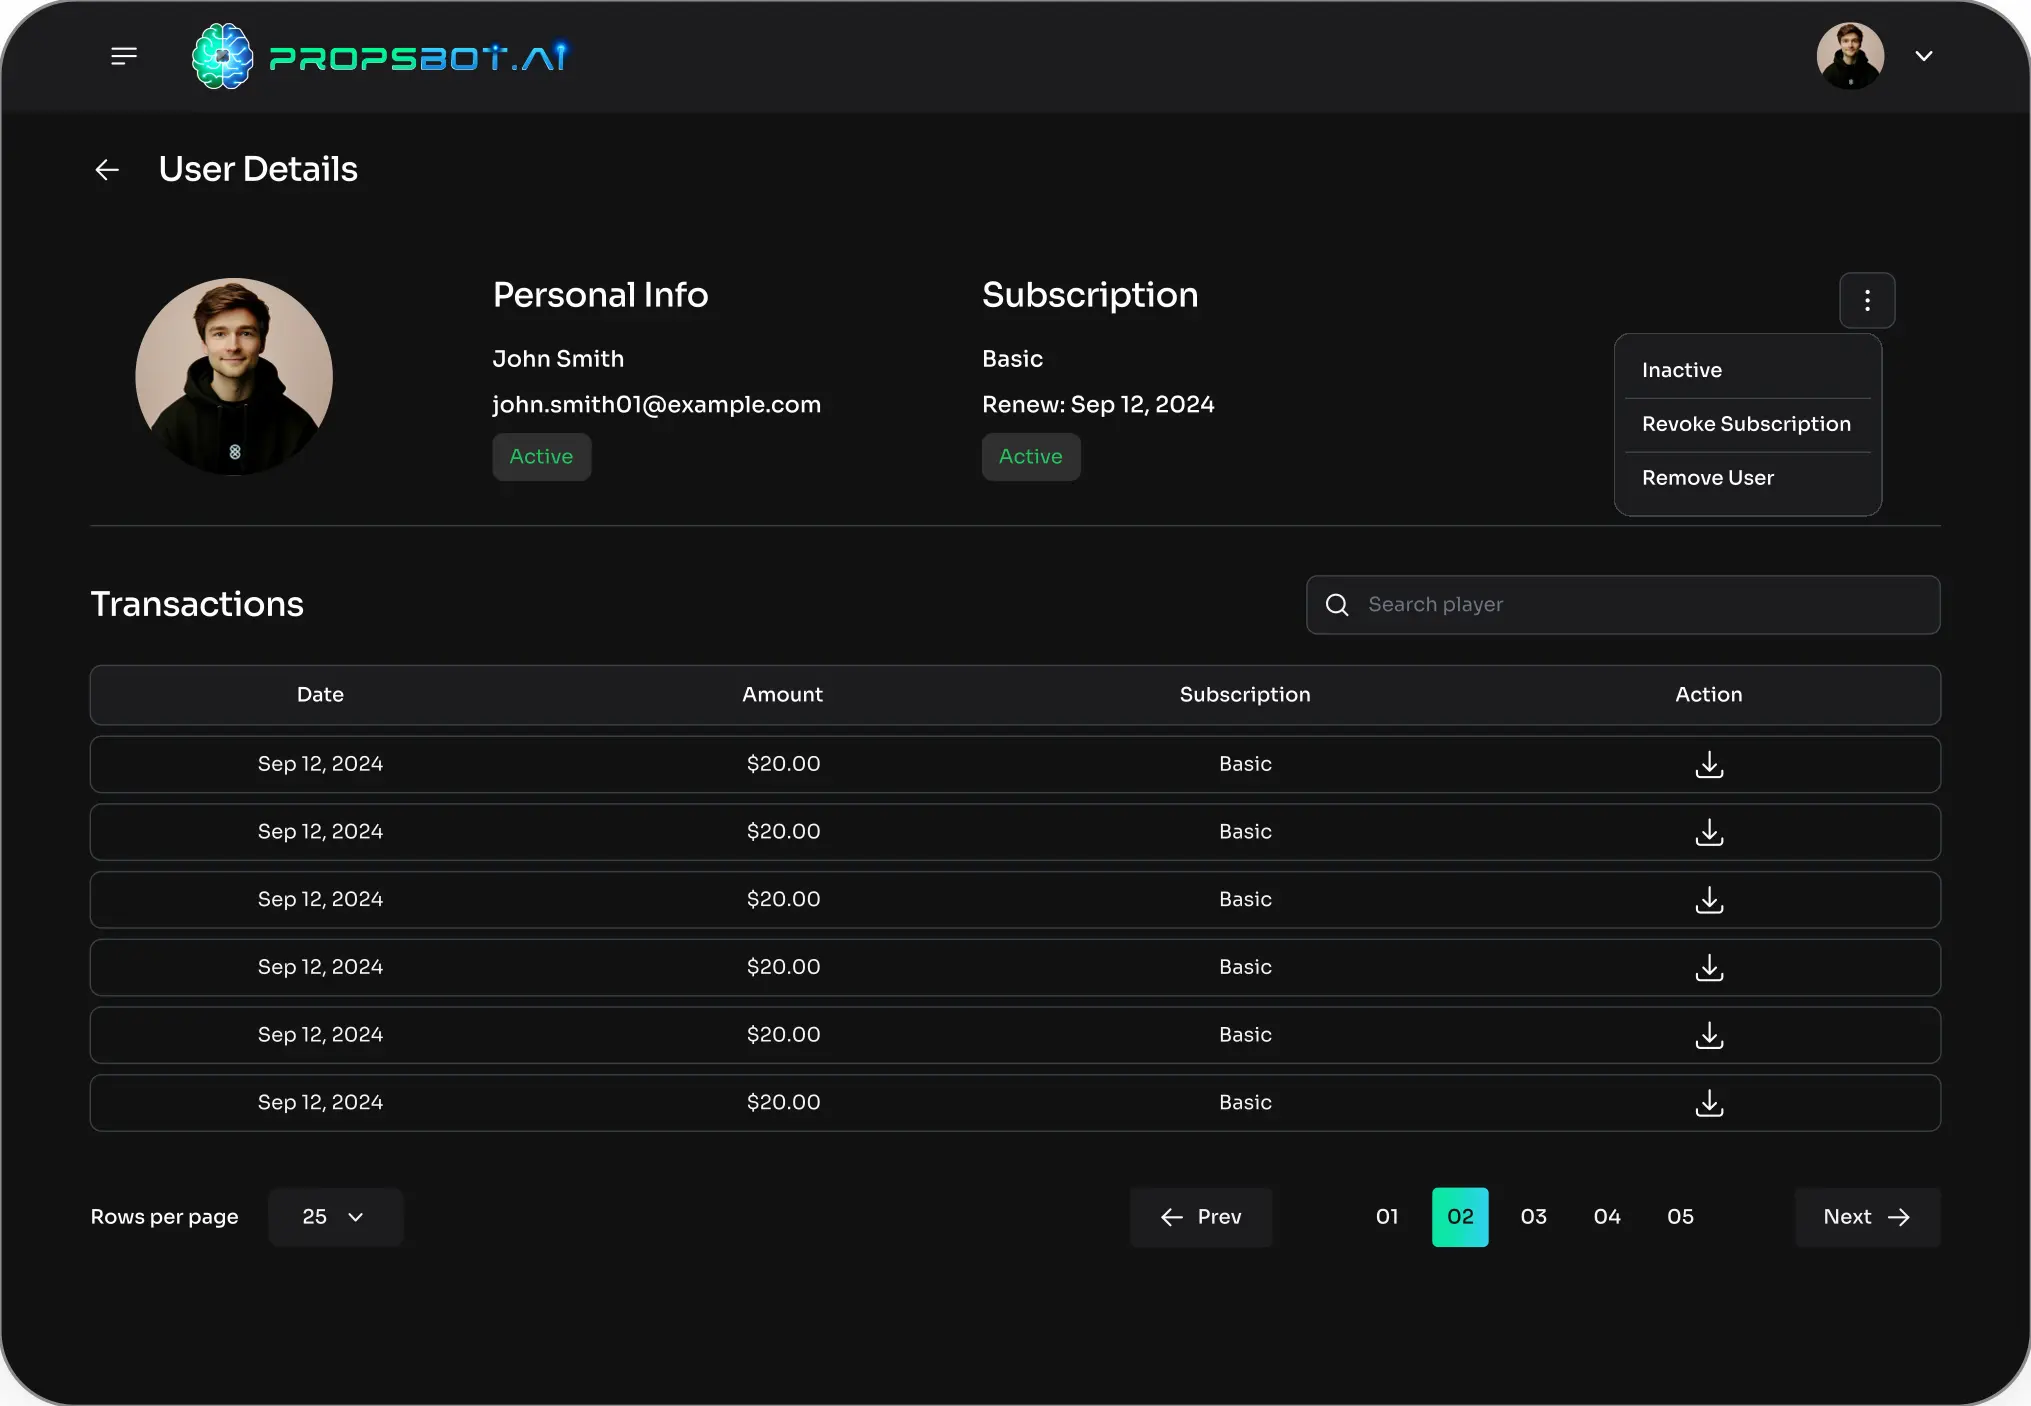The image size is (2031, 1406).
Task: Click the email john.smith01@example.com
Action: click(656, 405)
